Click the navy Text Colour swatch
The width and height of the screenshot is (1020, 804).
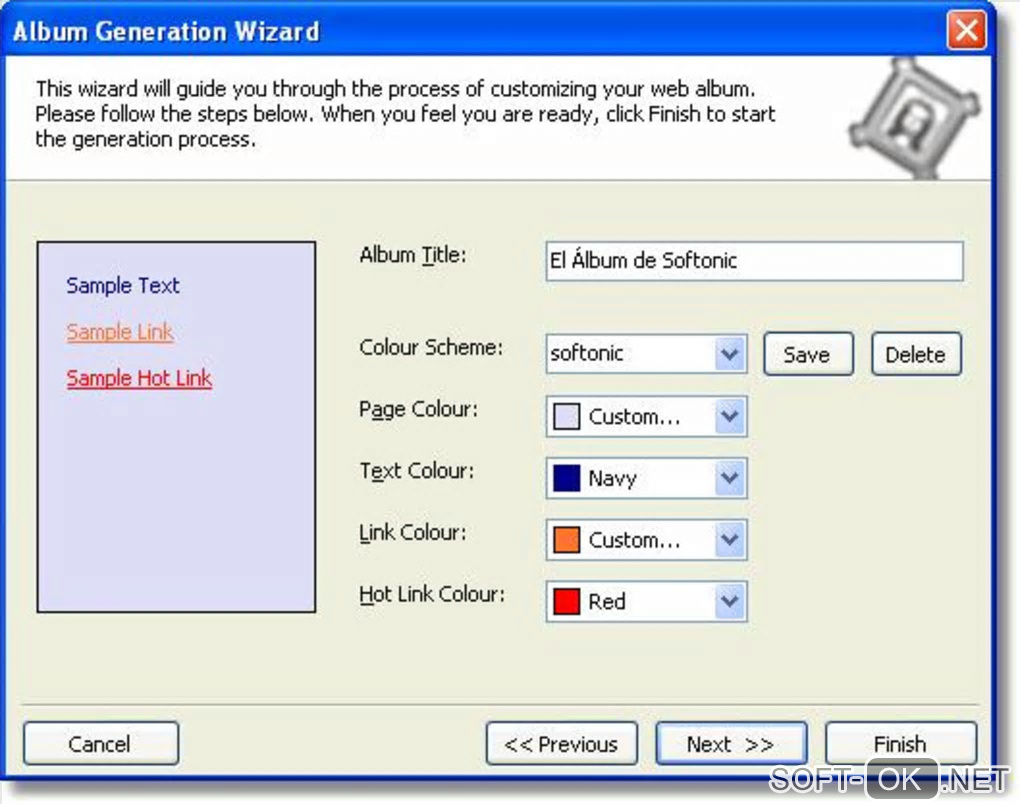(566, 478)
